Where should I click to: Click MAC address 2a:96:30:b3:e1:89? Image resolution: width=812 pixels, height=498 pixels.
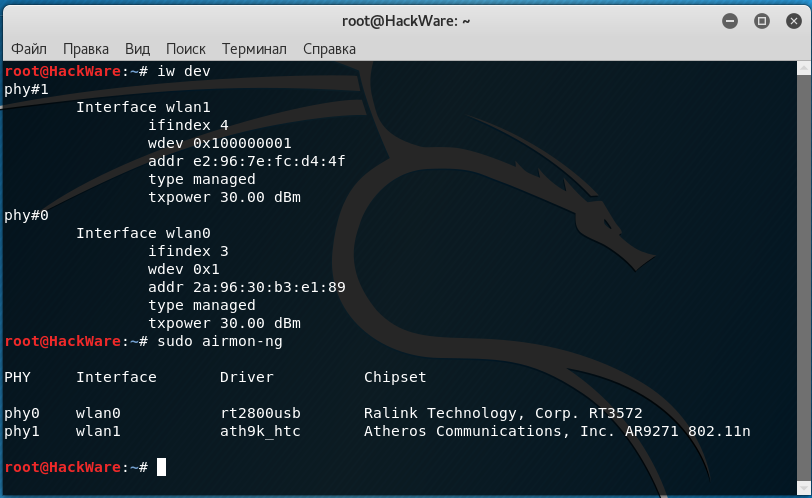[x=269, y=287]
